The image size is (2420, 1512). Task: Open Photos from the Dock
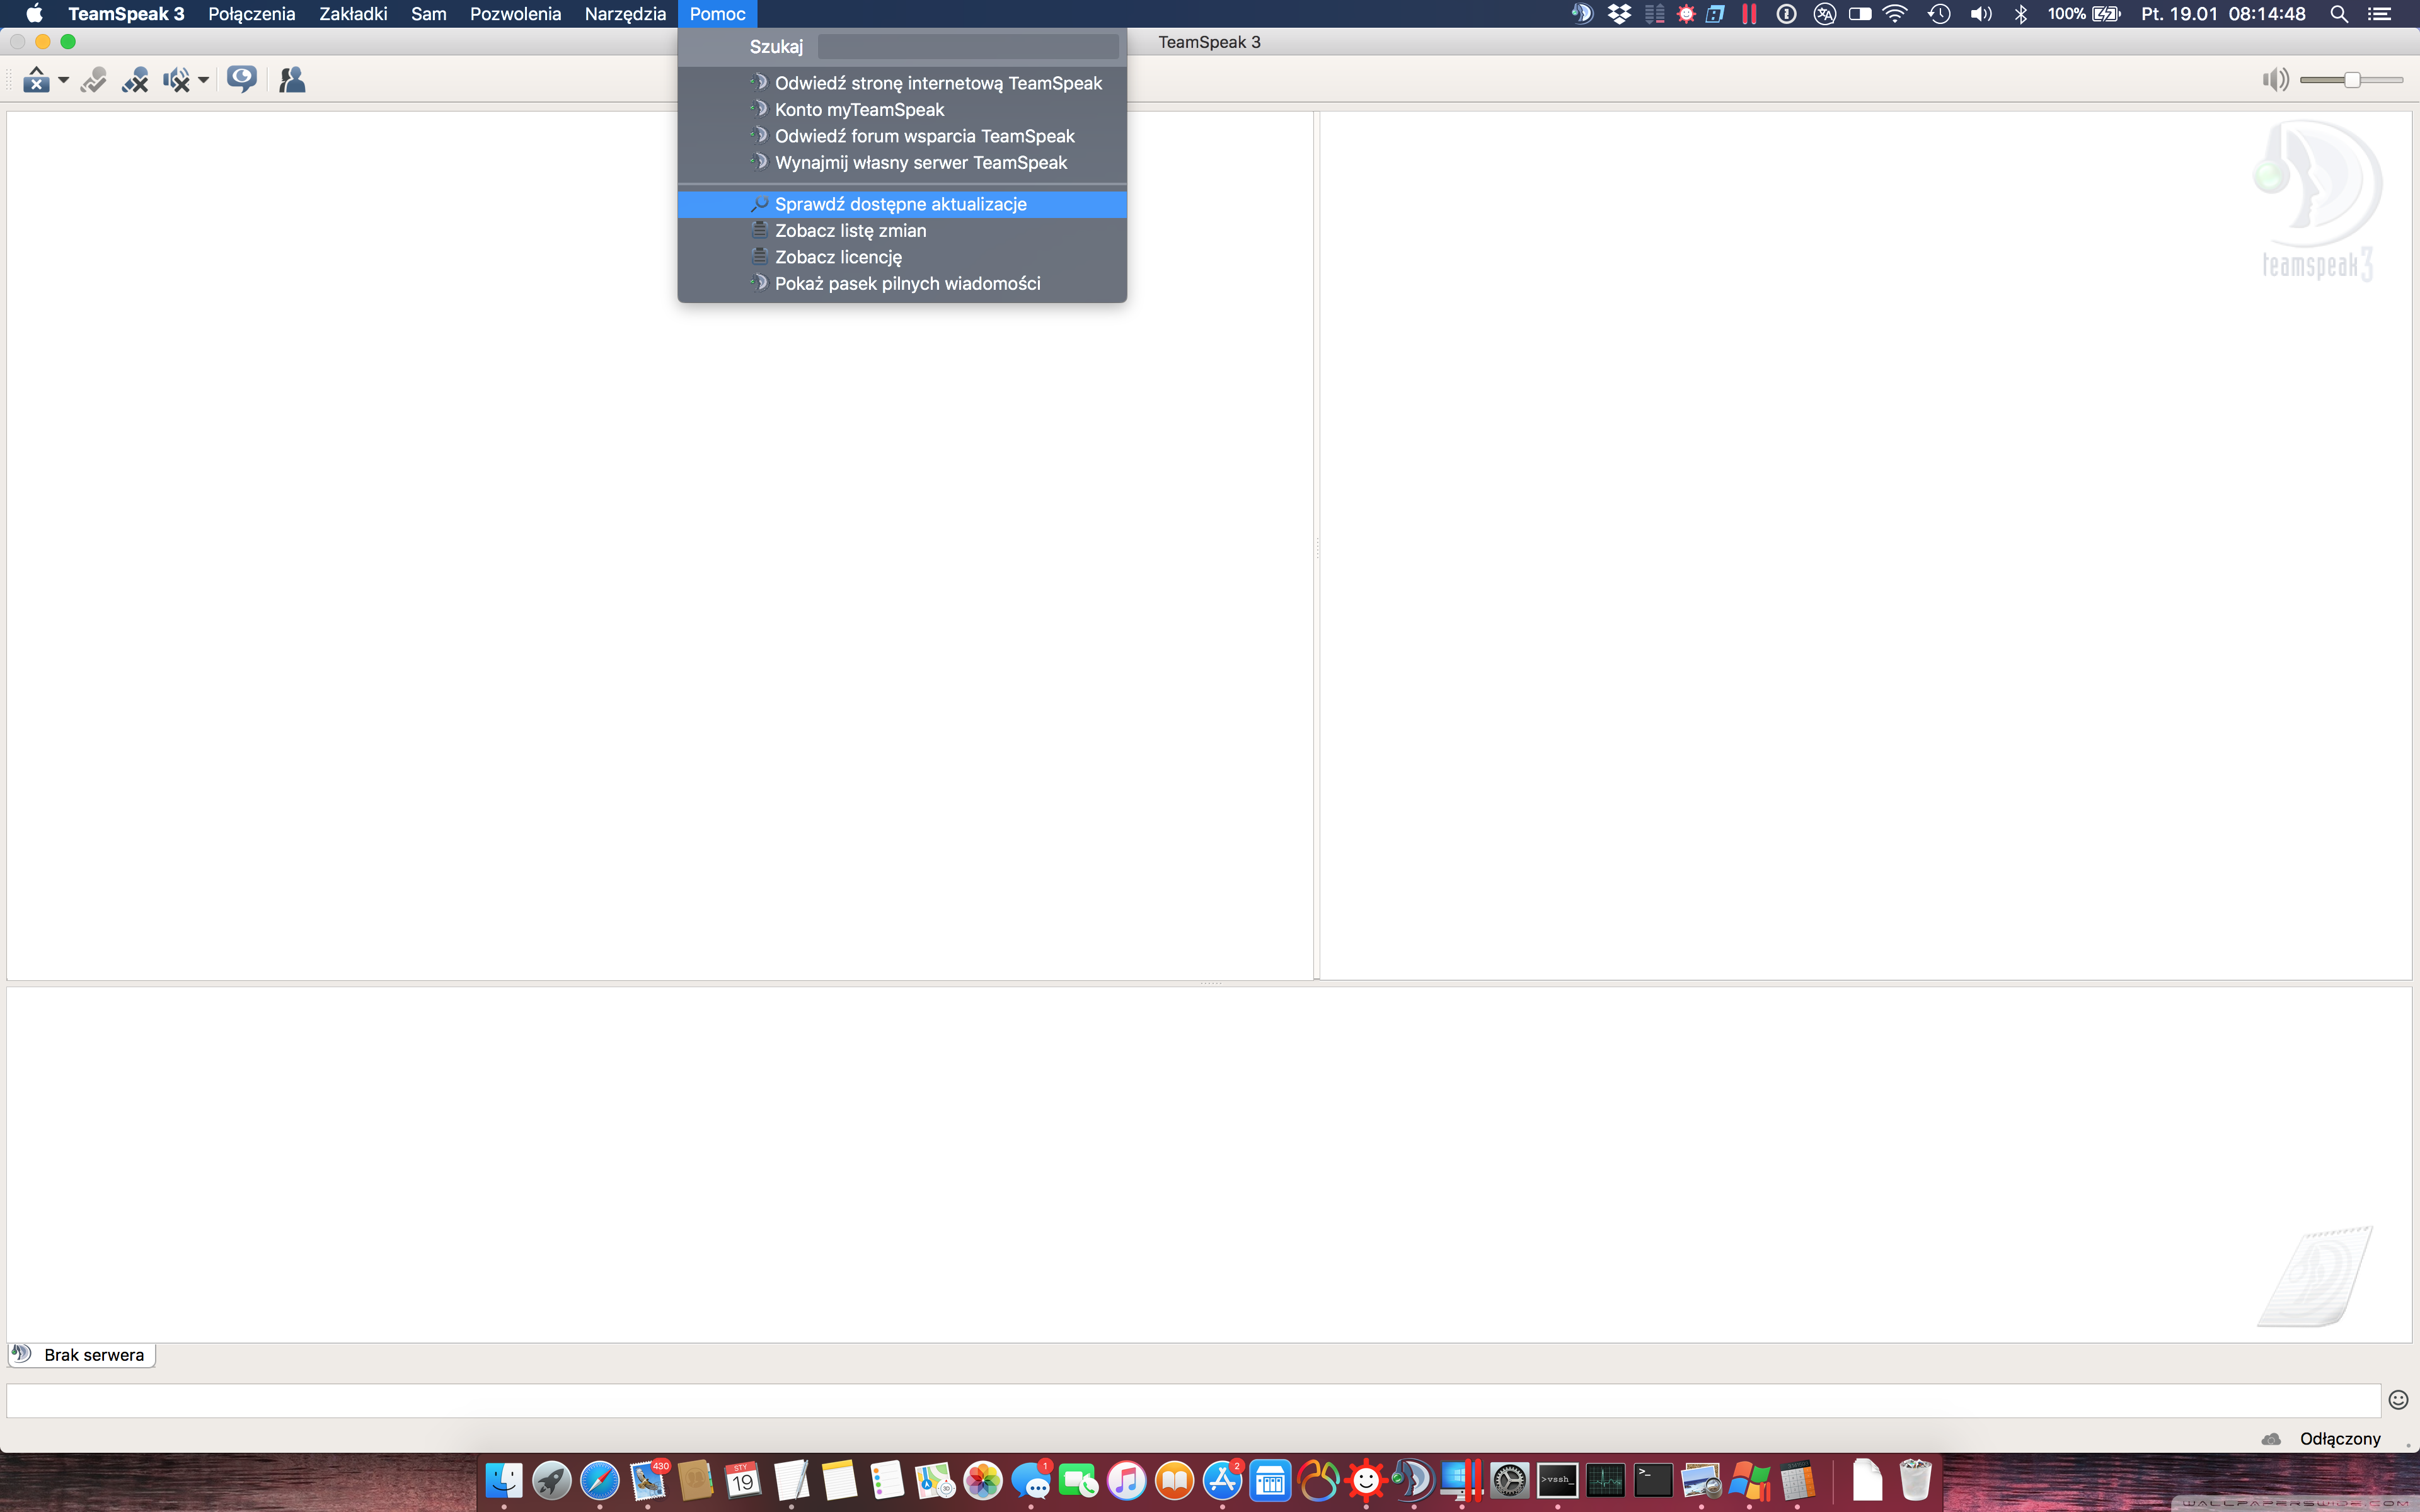tap(983, 1480)
